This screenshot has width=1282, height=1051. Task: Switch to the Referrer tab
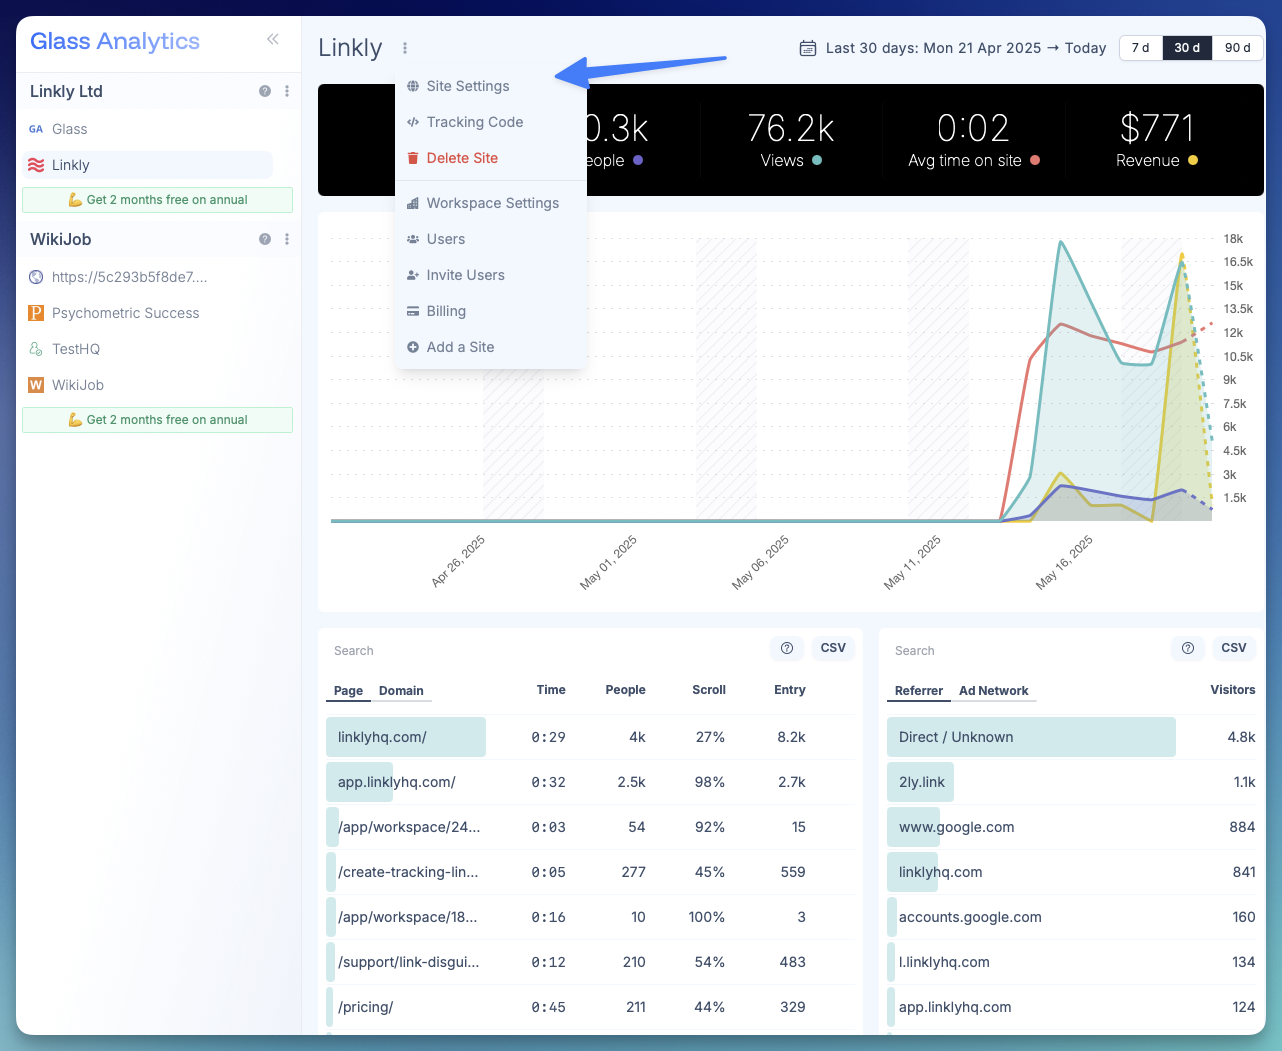(x=919, y=691)
